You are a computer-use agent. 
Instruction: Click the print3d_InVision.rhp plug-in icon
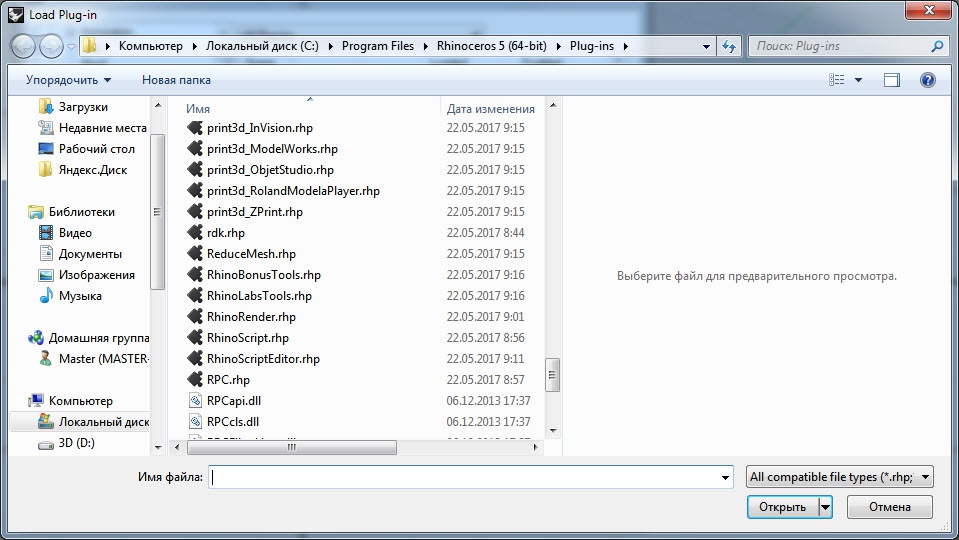point(194,128)
